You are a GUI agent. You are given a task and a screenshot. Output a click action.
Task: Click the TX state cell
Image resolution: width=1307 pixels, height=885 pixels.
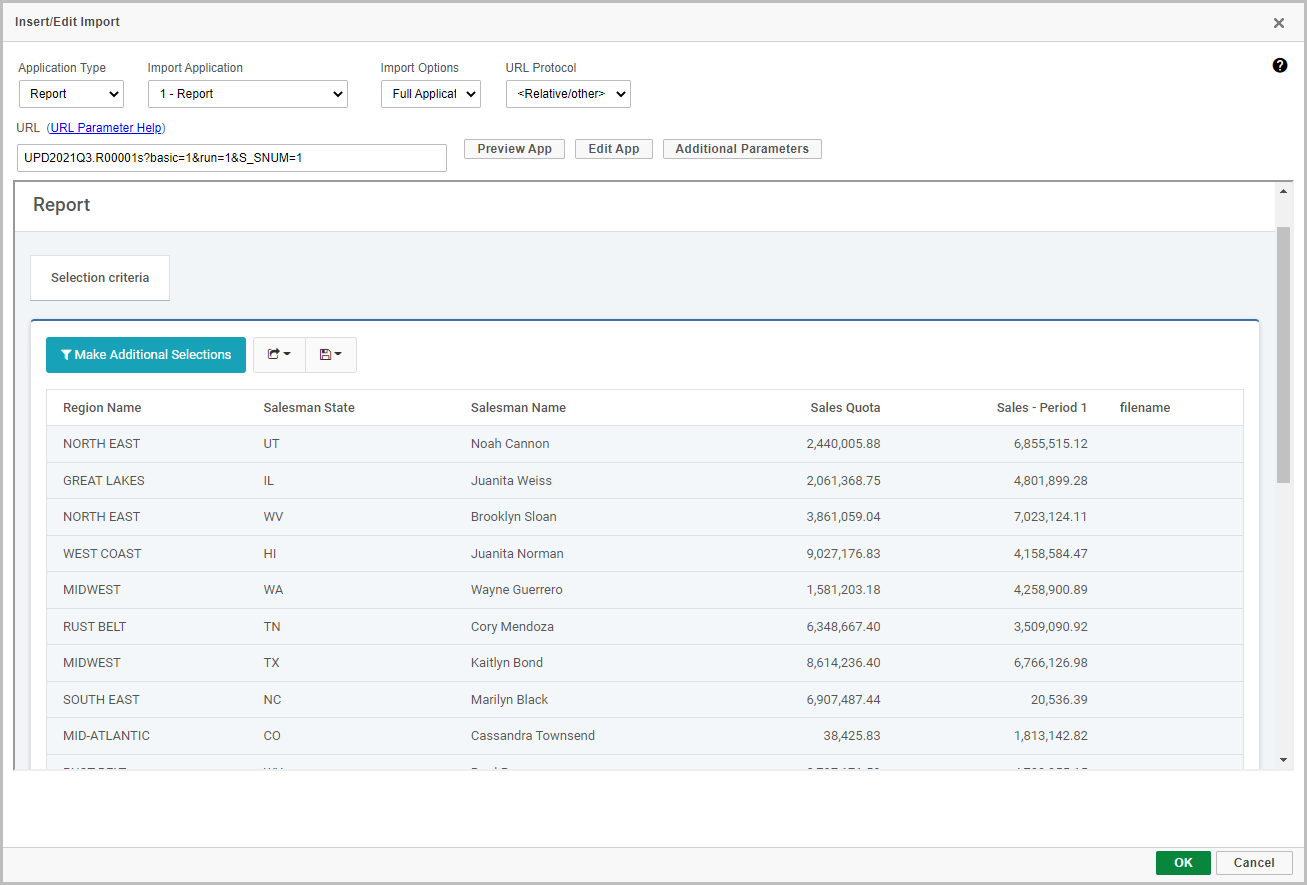pyautogui.click(x=271, y=663)
